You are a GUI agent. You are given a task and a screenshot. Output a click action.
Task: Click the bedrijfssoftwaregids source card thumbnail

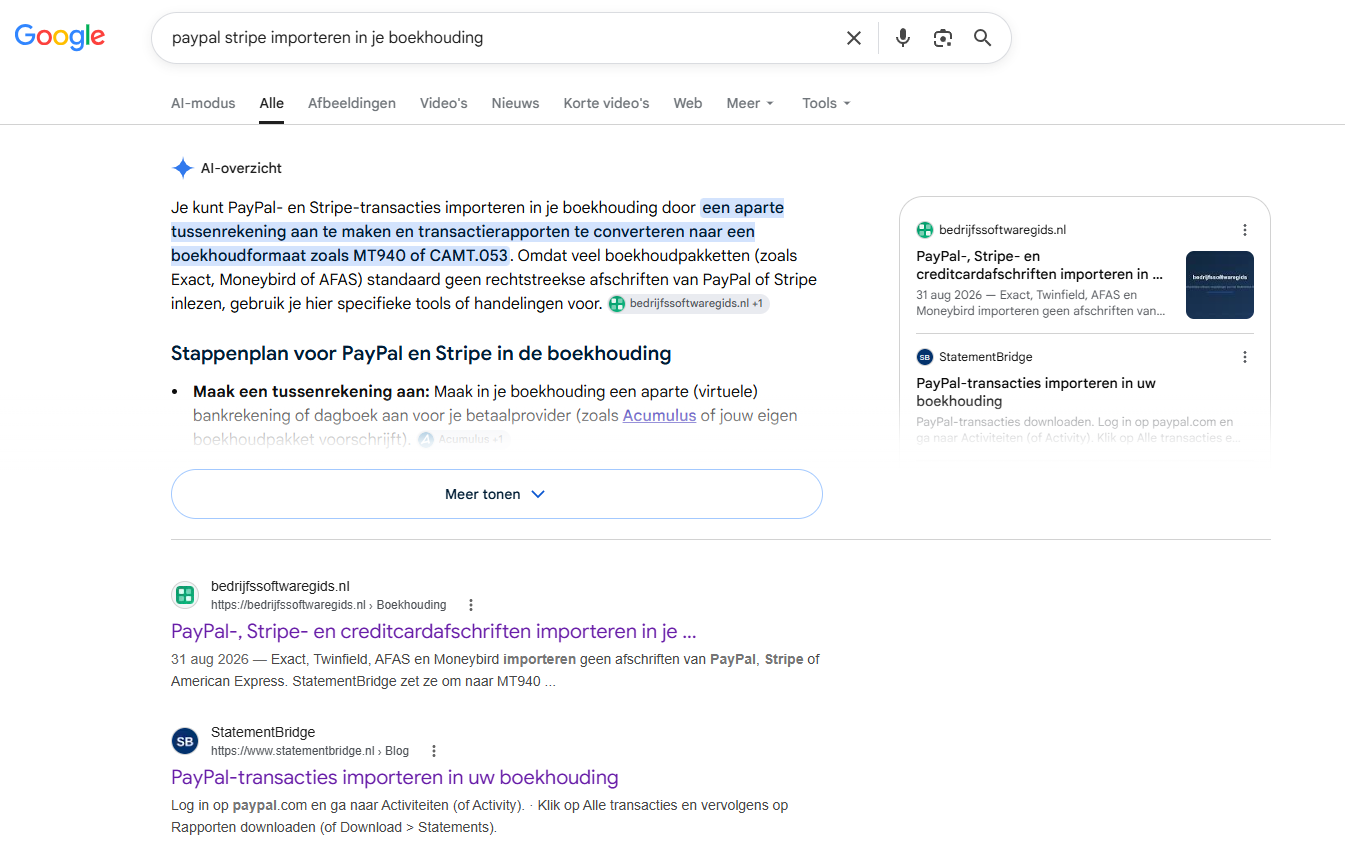1220,285
